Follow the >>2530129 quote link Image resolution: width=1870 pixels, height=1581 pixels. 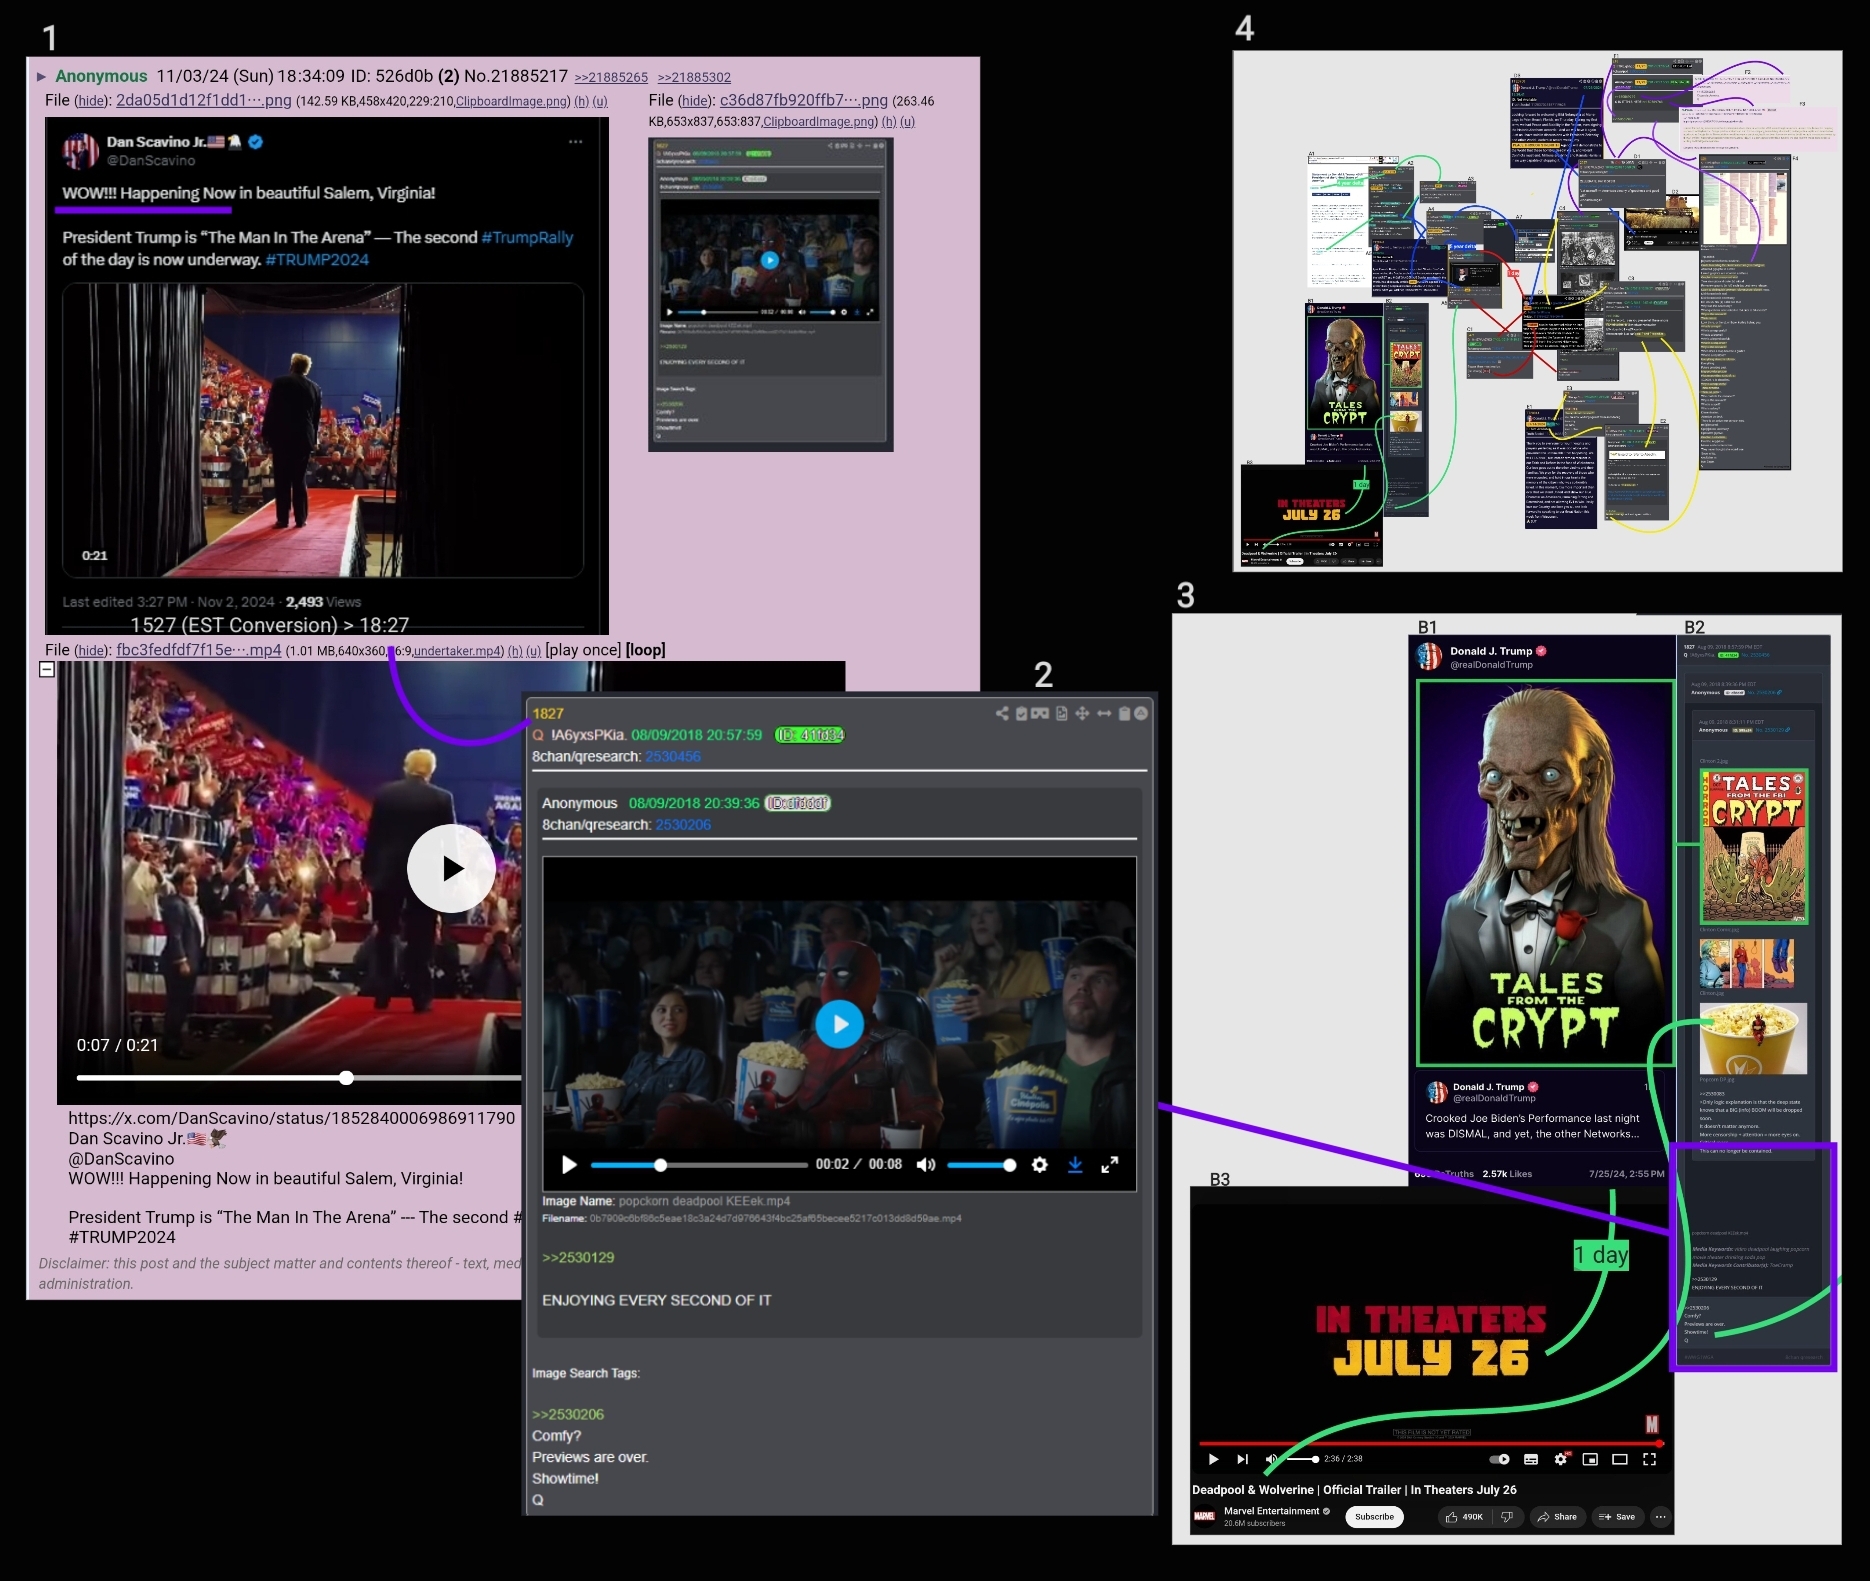tap(578, 1257)
